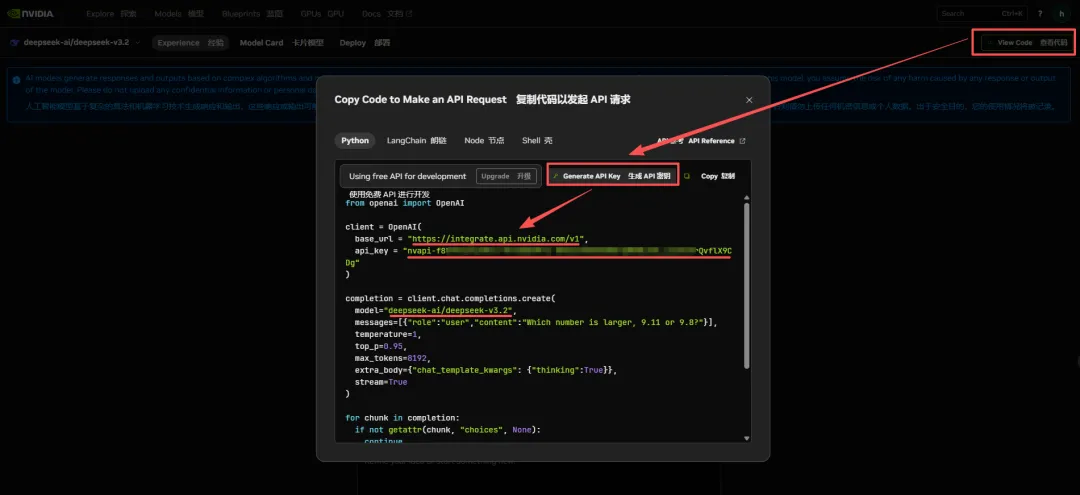The height and width of the screenshot is (495, 1080).
Task: Click the key icon on Generate API Key
Action: coord(556,176)
